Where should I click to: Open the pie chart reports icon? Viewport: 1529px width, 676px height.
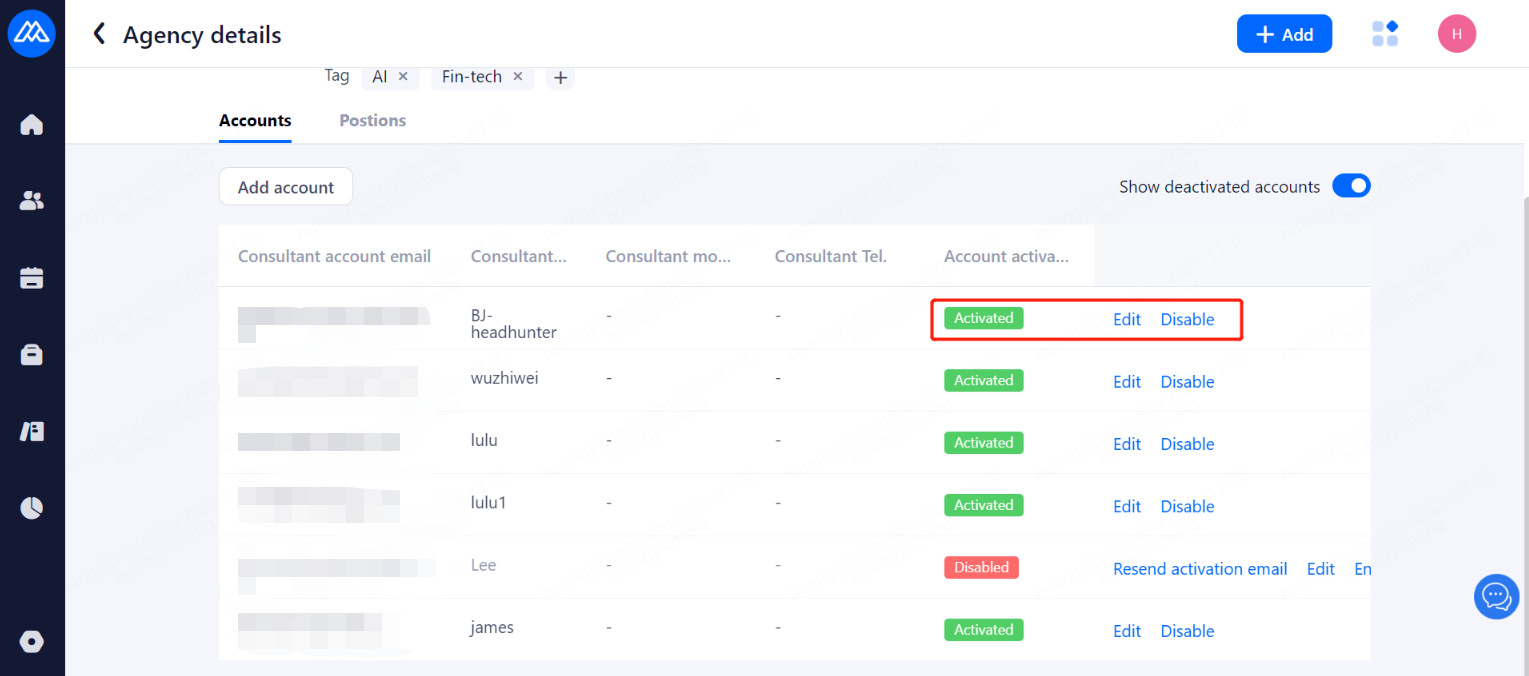32,508
